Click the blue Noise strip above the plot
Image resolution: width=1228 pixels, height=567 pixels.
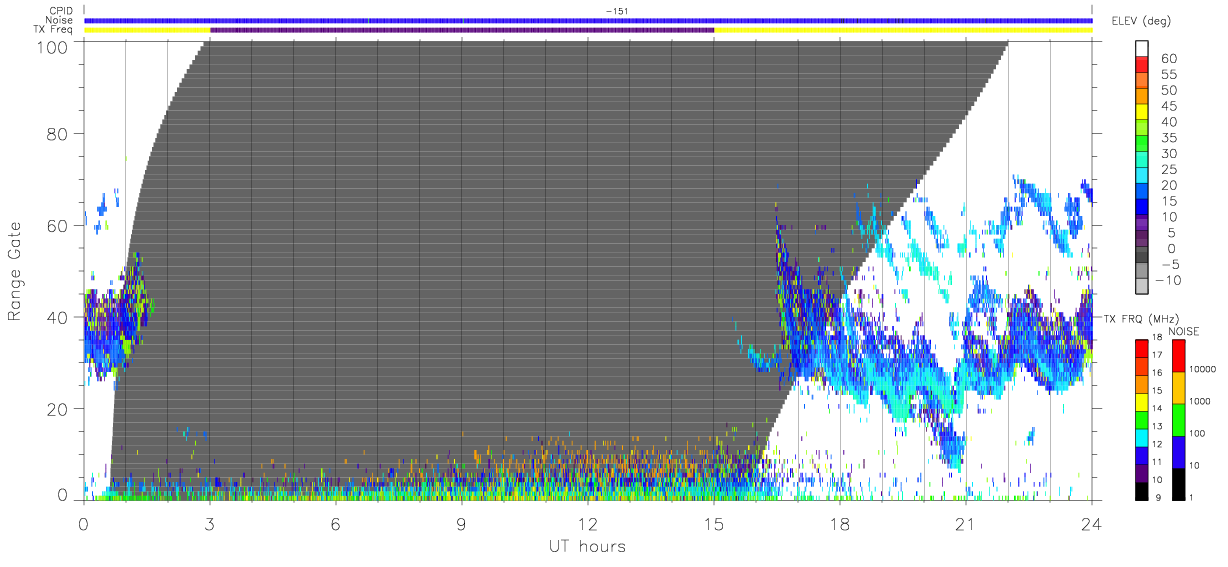[x=588, y=20]
